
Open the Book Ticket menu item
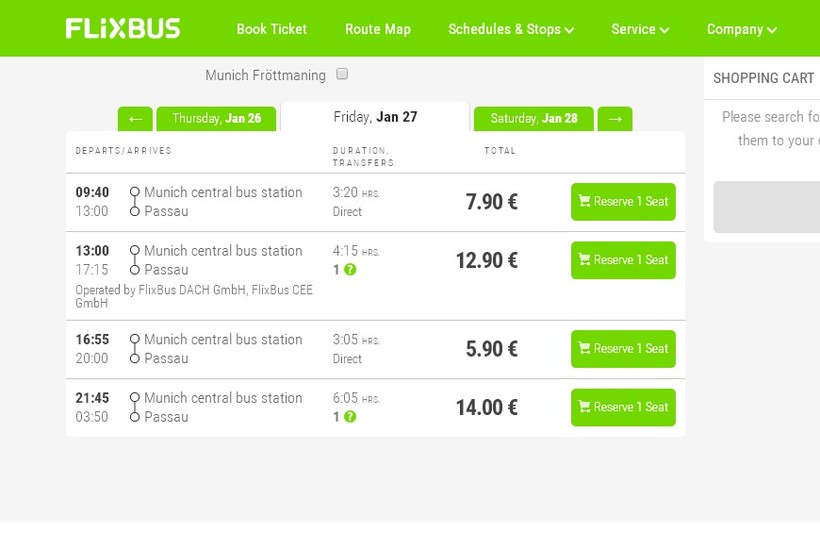tap(272, 29)
